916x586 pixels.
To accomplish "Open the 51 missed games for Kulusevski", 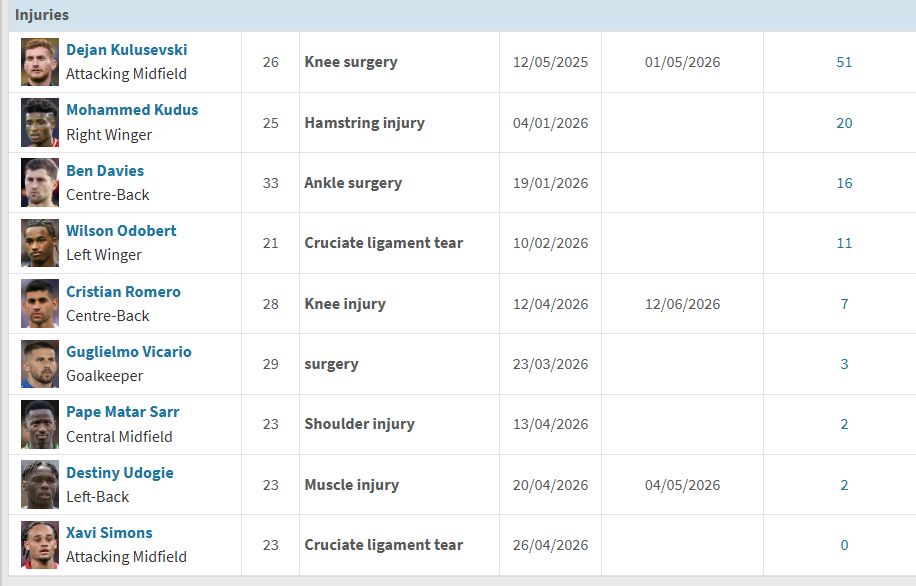I will point(843,62).
